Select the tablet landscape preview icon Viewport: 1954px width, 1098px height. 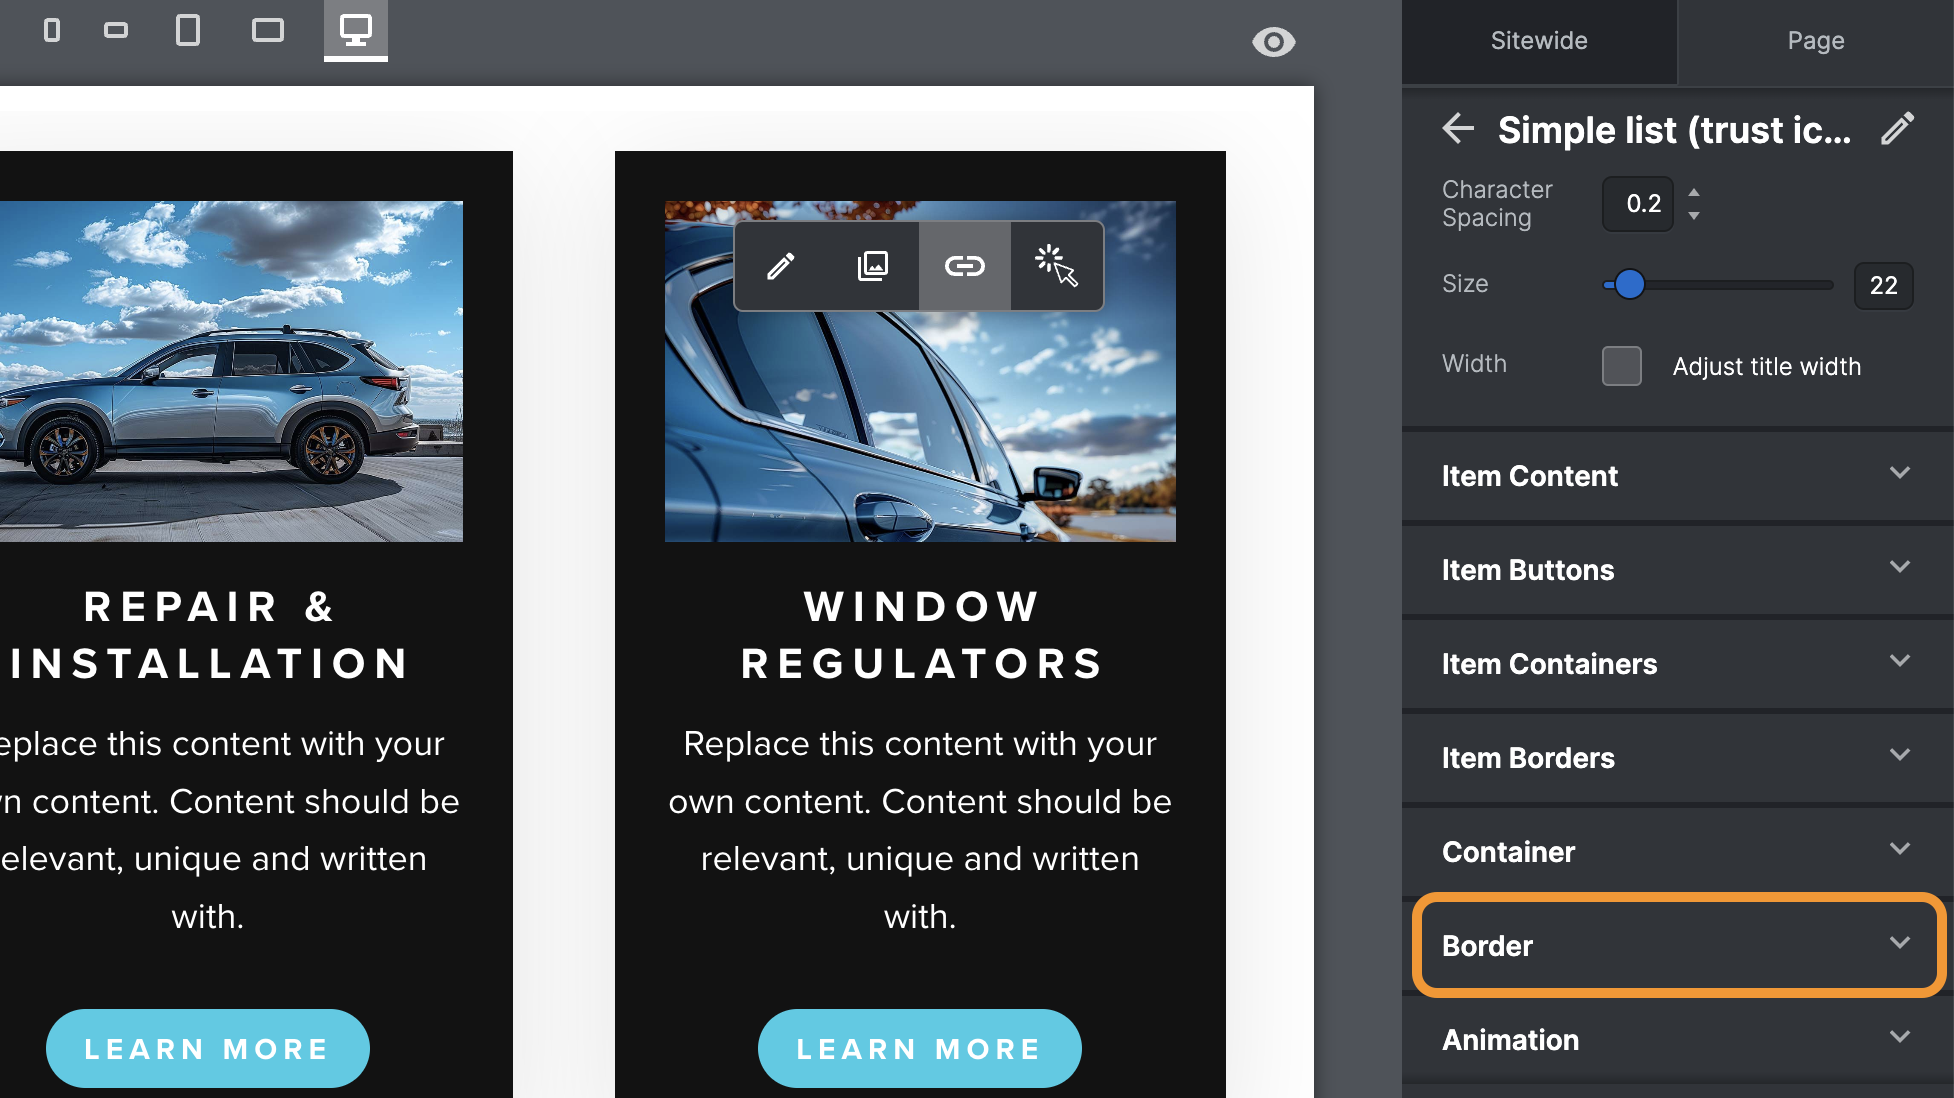click(x=268, y=30)
